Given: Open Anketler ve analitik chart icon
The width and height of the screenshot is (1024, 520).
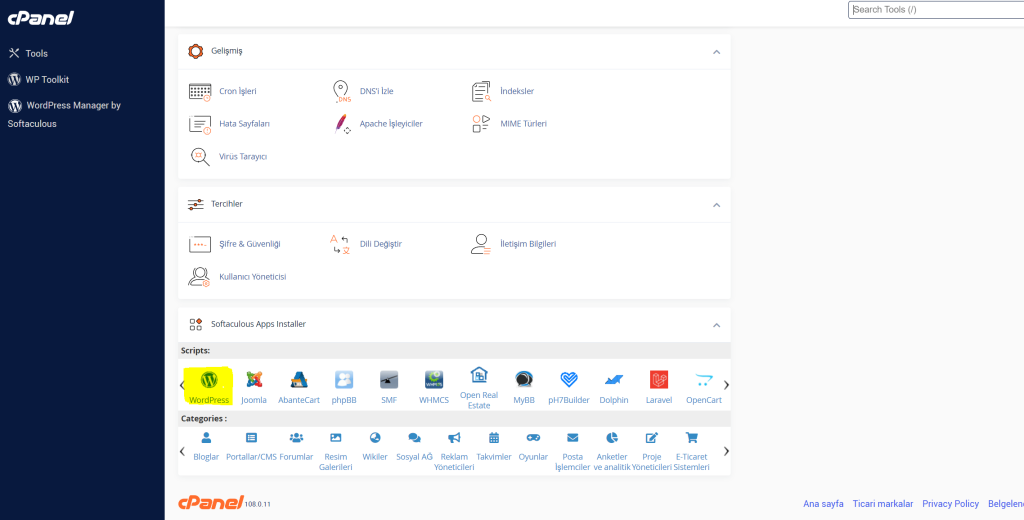Looking at the screenshot, I should click(x=612, y=437).
